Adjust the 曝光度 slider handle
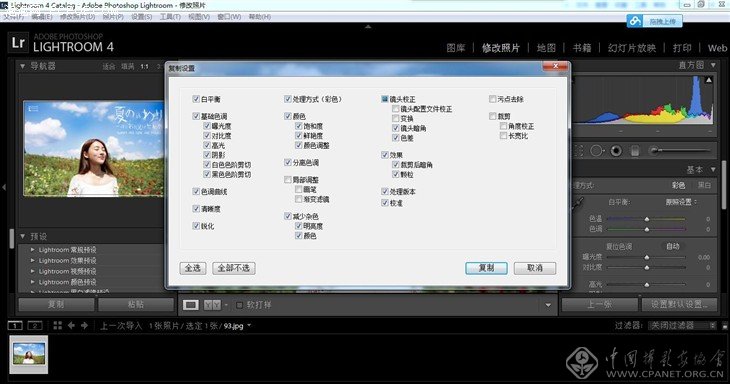The height and width of the screenshot is (384, 730). (x=647, y=257)
